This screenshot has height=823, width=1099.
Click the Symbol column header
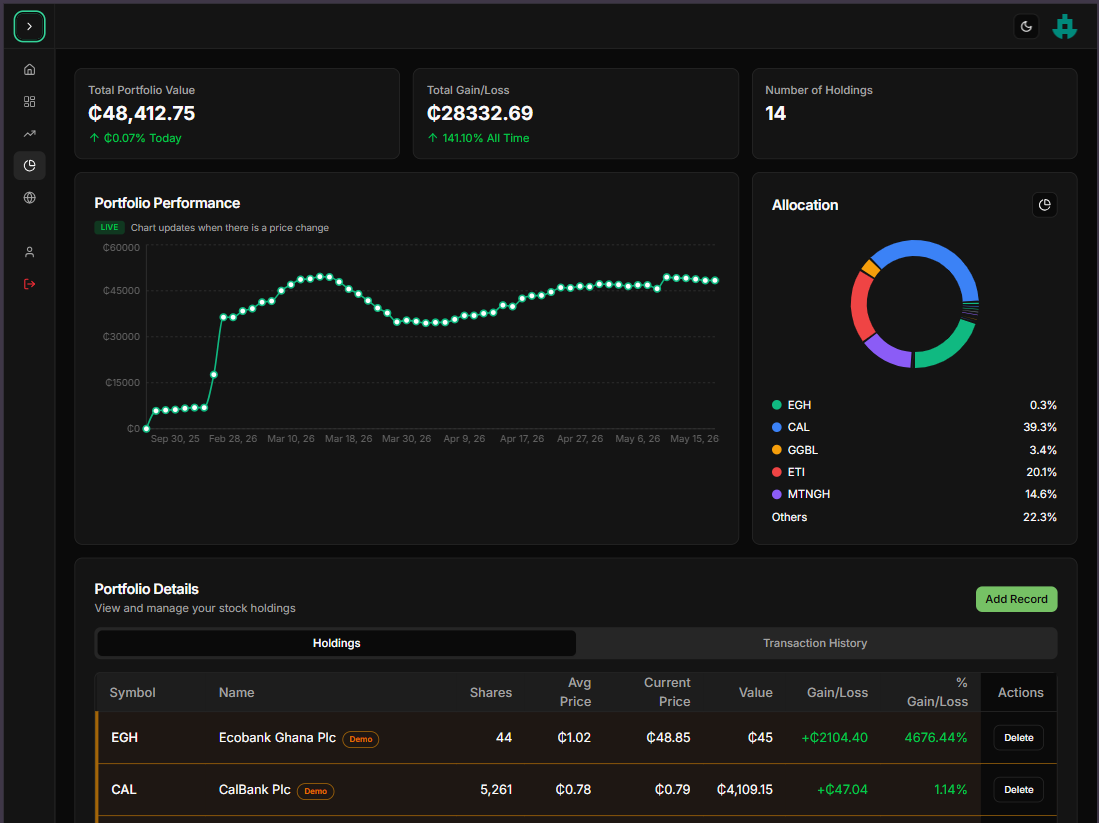132,693
